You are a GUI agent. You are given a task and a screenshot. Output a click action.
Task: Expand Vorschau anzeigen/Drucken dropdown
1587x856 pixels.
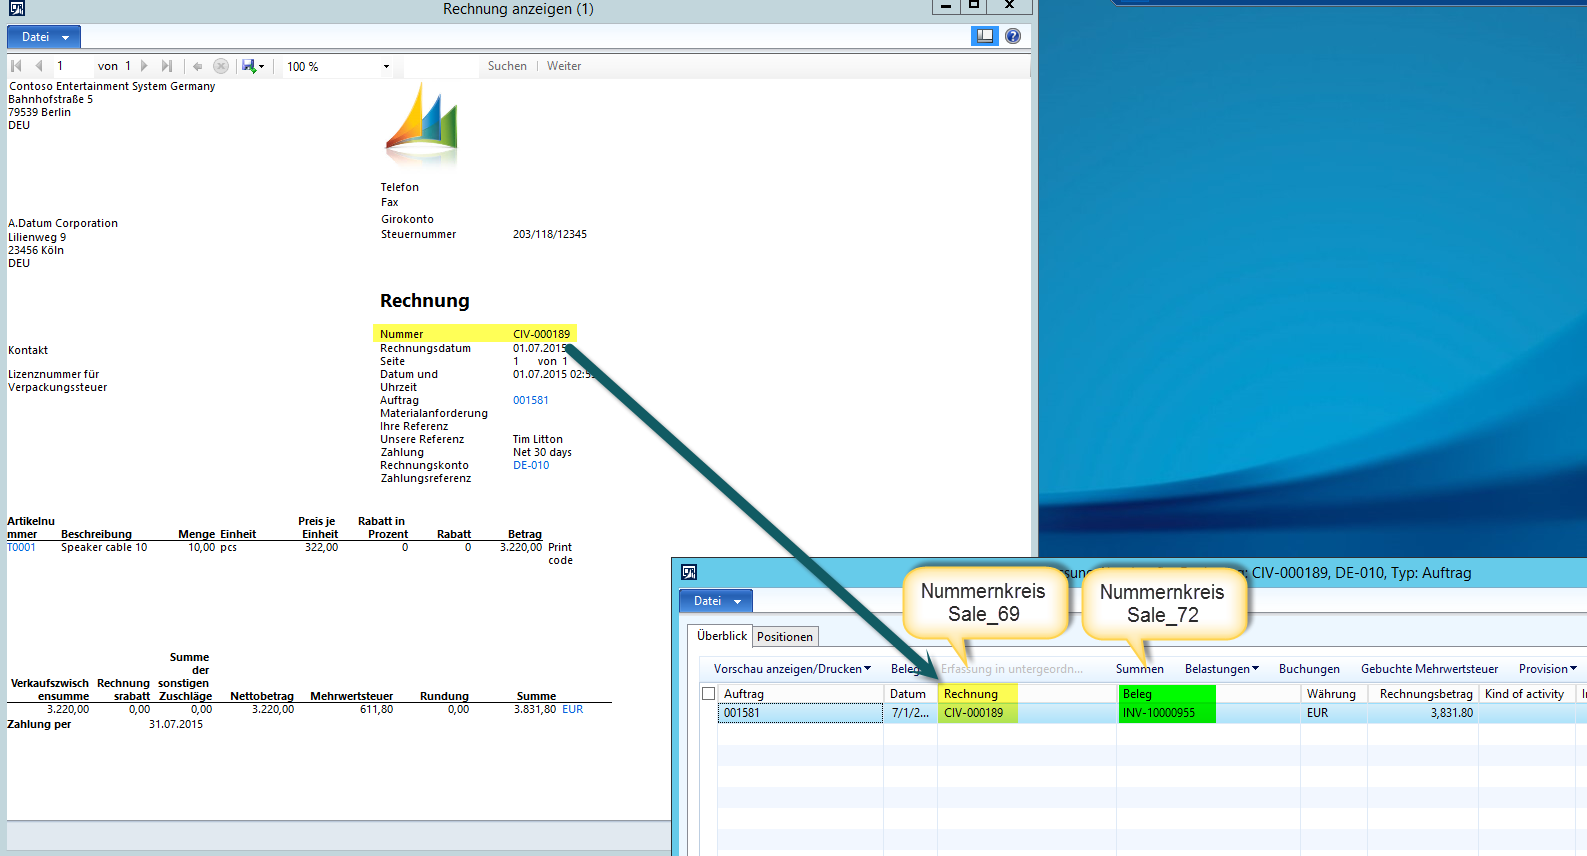(x=792, y=669)
